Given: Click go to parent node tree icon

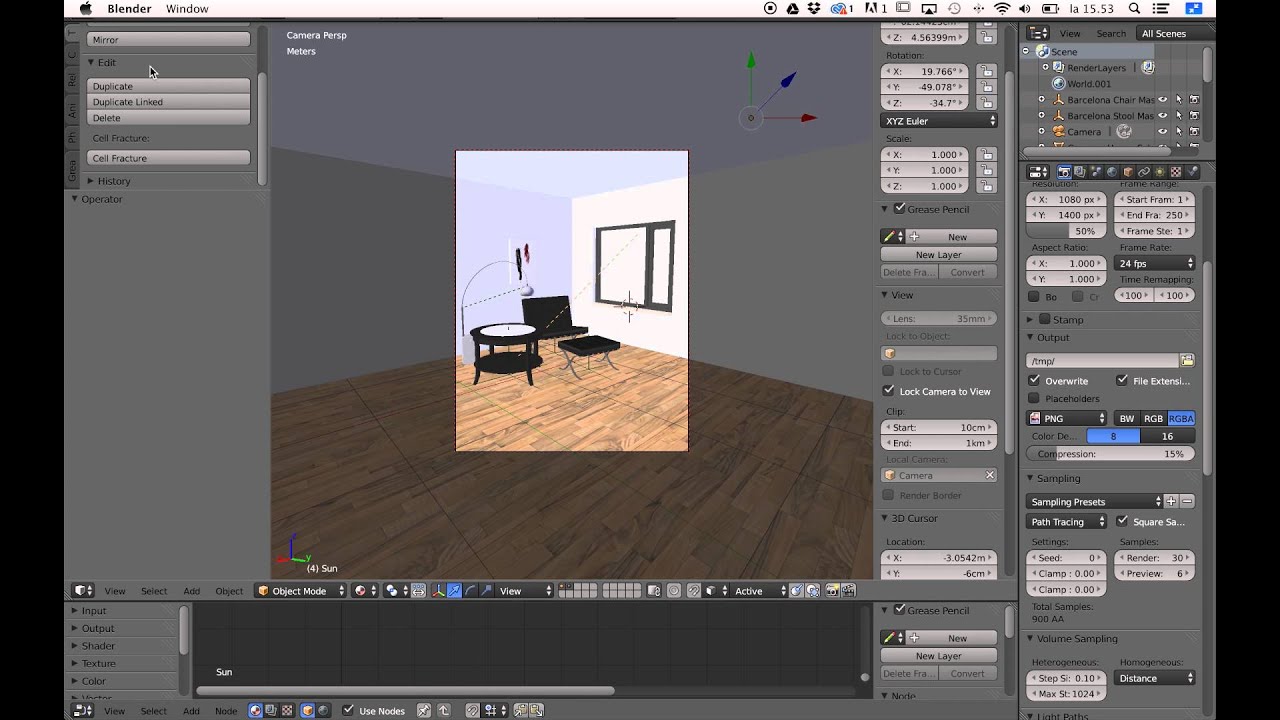Looking at the screenshot, I should tap(444, 710).
